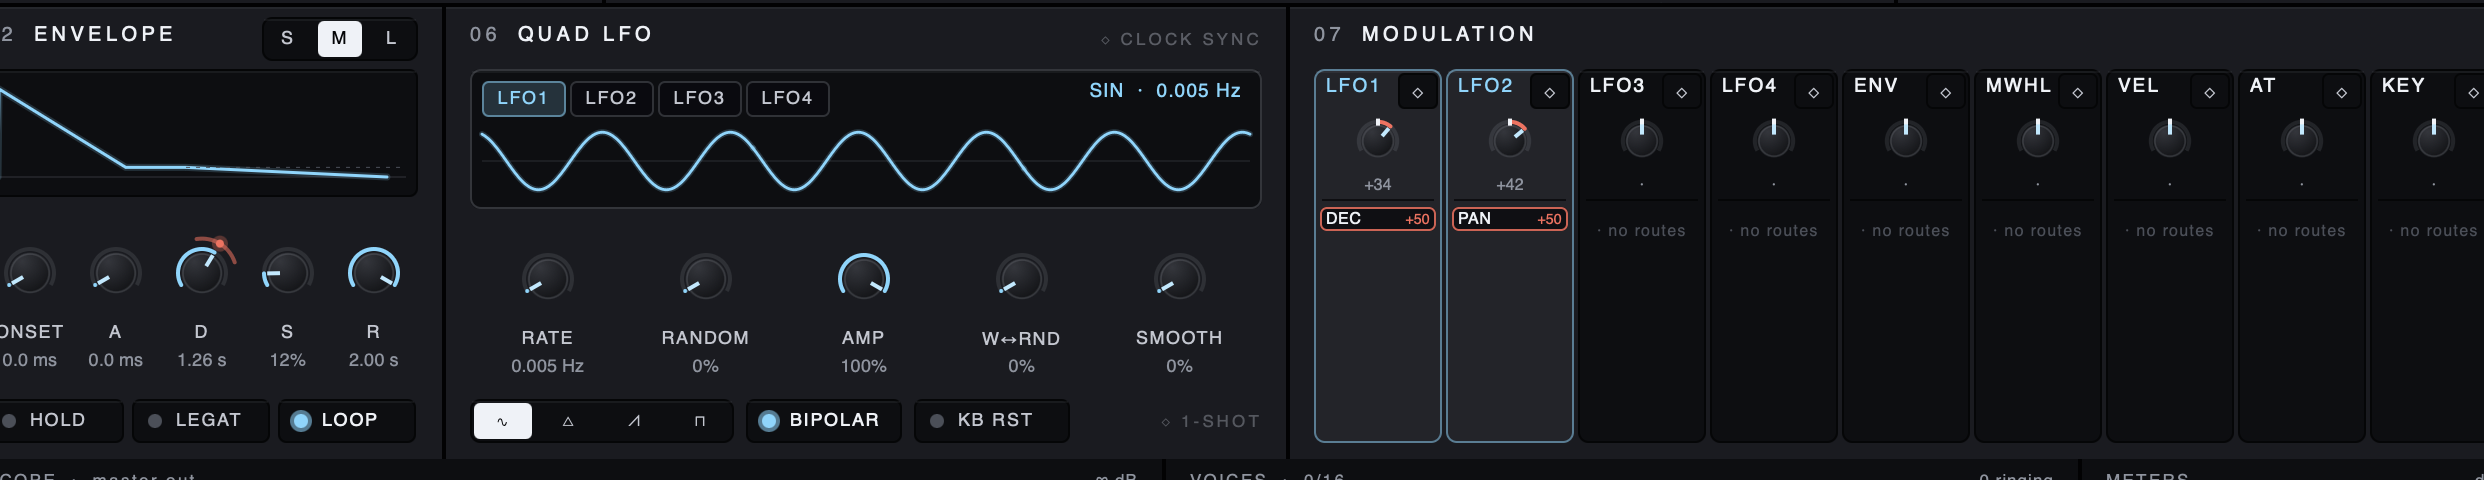Toggle the envelope HOLD switch
The height and width of the screenshot is (480, 2484).
click(x=60, y=421)
